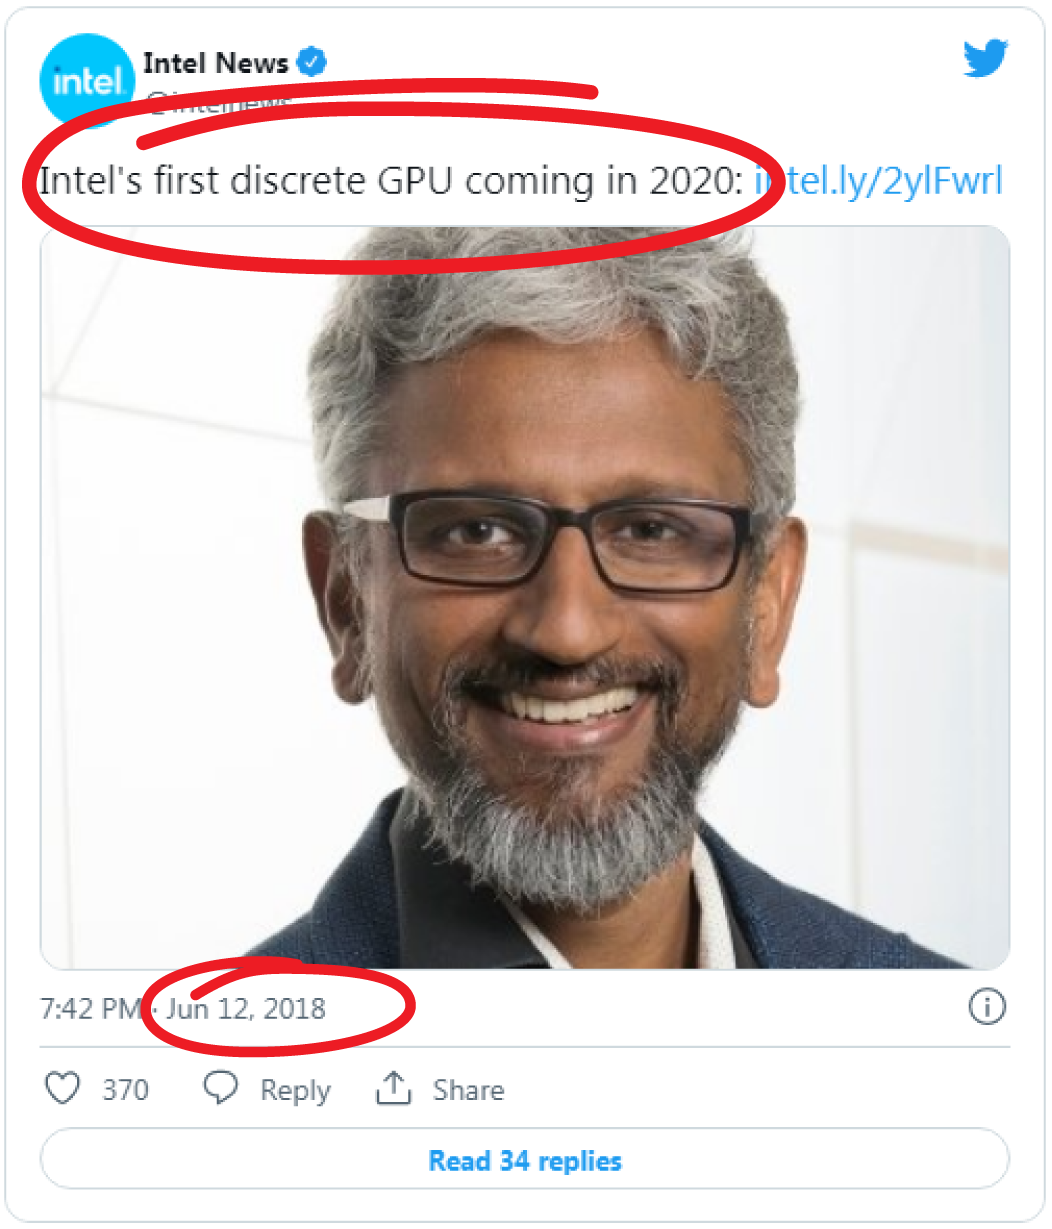Image resolution: width=1052 pixels, height=1229 pixels.
Task: Open the attached photo of the smiling man
Action: (x=525, y=600)
